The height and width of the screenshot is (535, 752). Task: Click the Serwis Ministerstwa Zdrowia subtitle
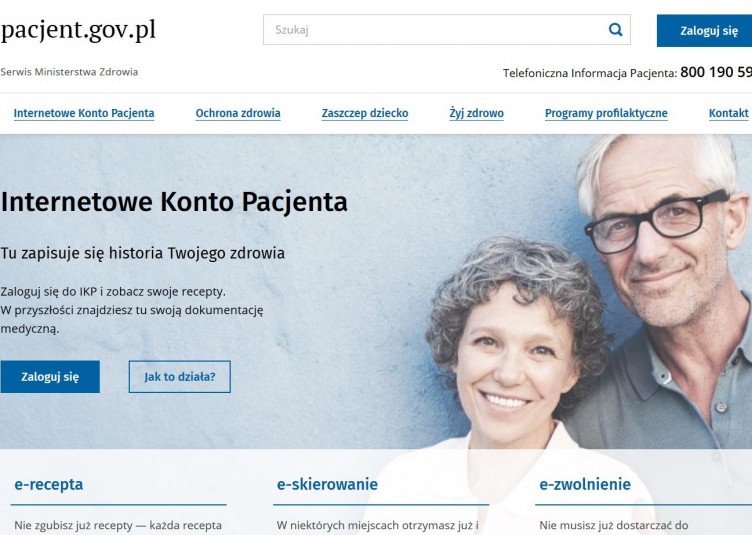point(69,72)
